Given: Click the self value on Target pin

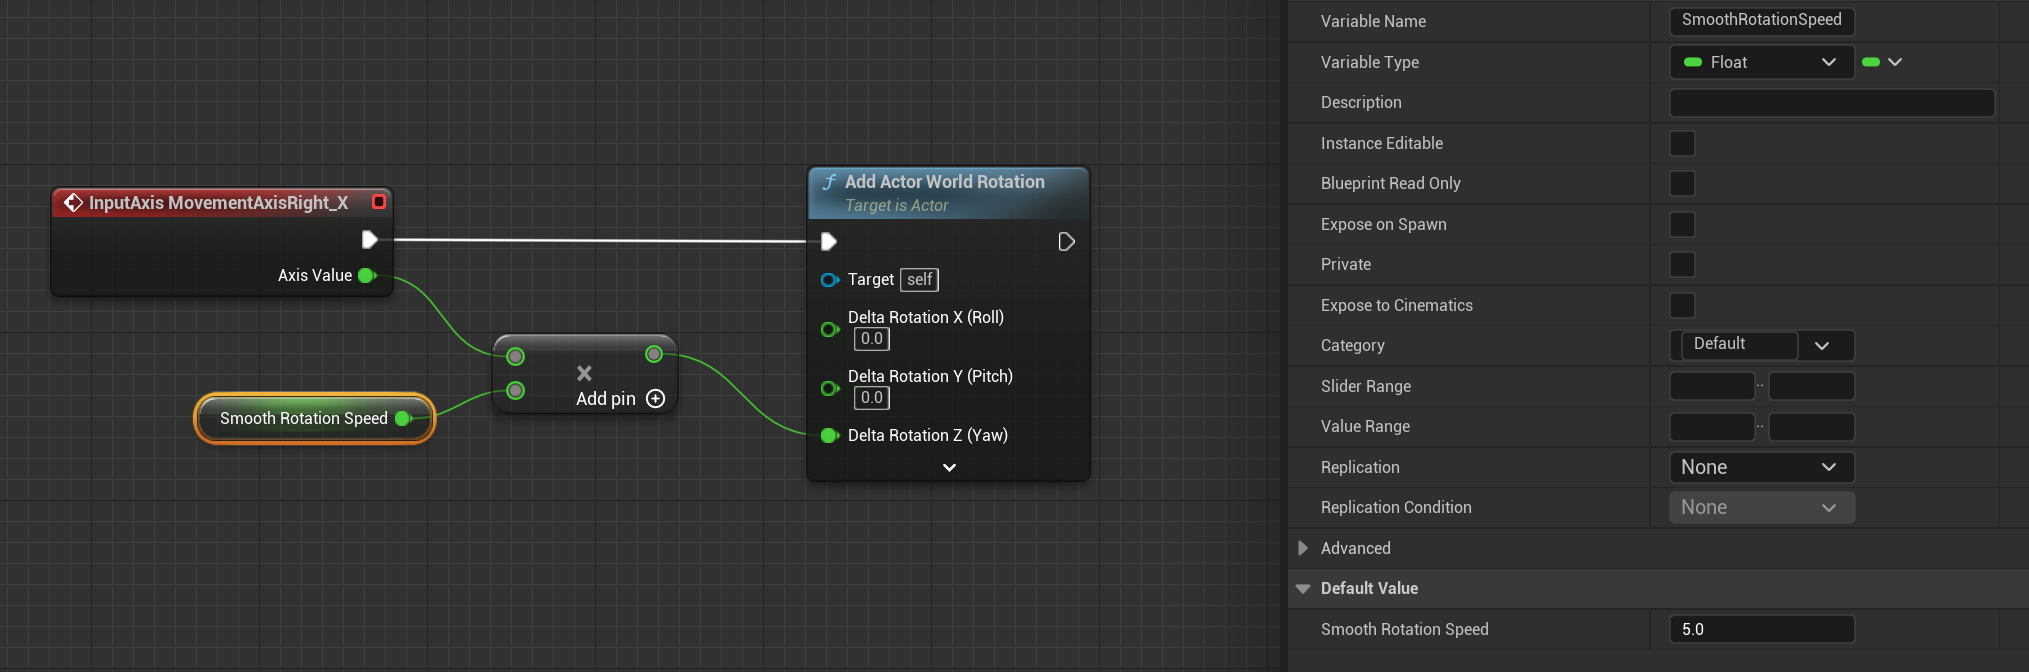Looking at the screenshot, I should [x=920, y=280].
